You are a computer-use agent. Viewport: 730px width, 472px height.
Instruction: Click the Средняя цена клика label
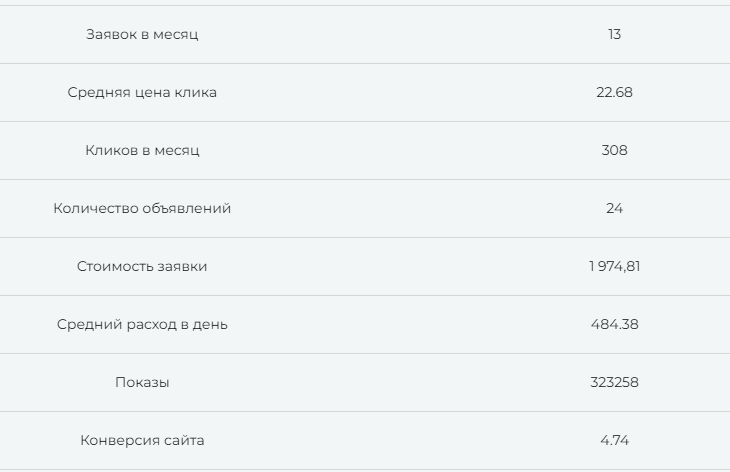click(142, 92)
